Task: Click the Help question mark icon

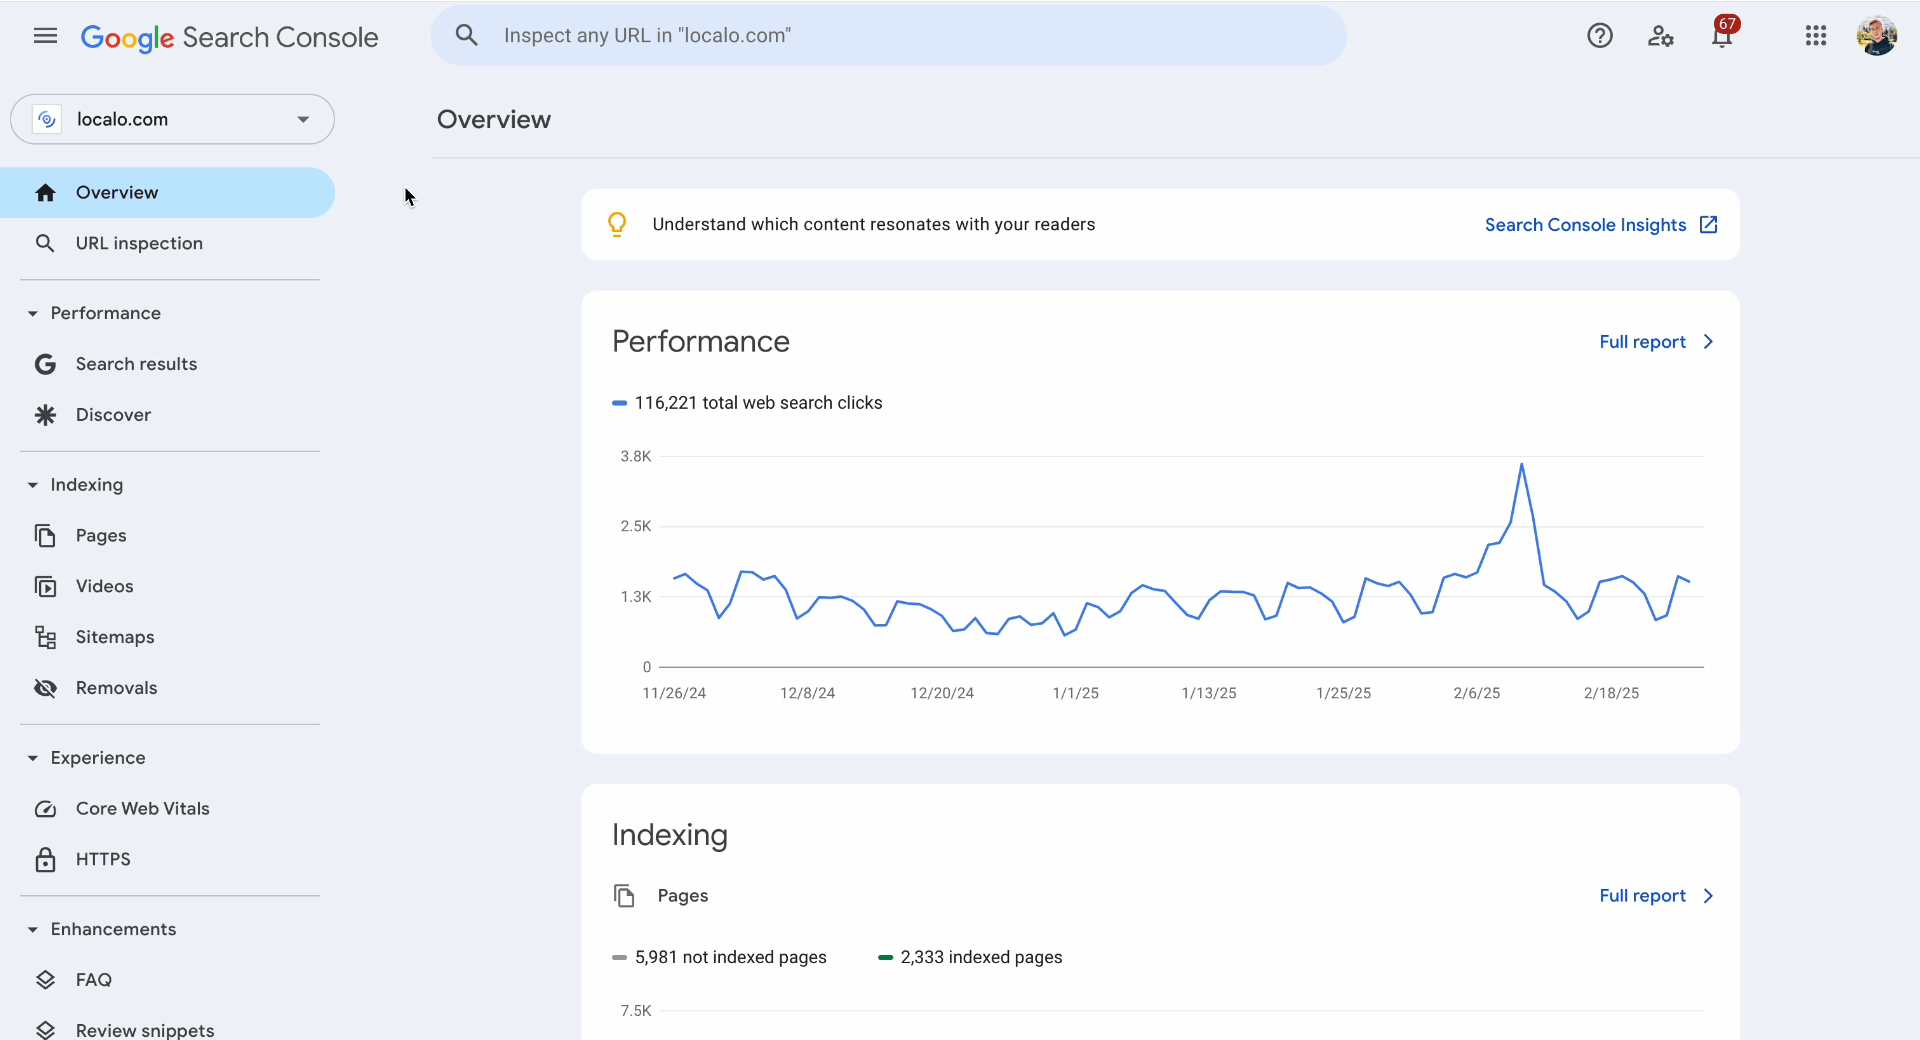Action: pos(1599,36)
